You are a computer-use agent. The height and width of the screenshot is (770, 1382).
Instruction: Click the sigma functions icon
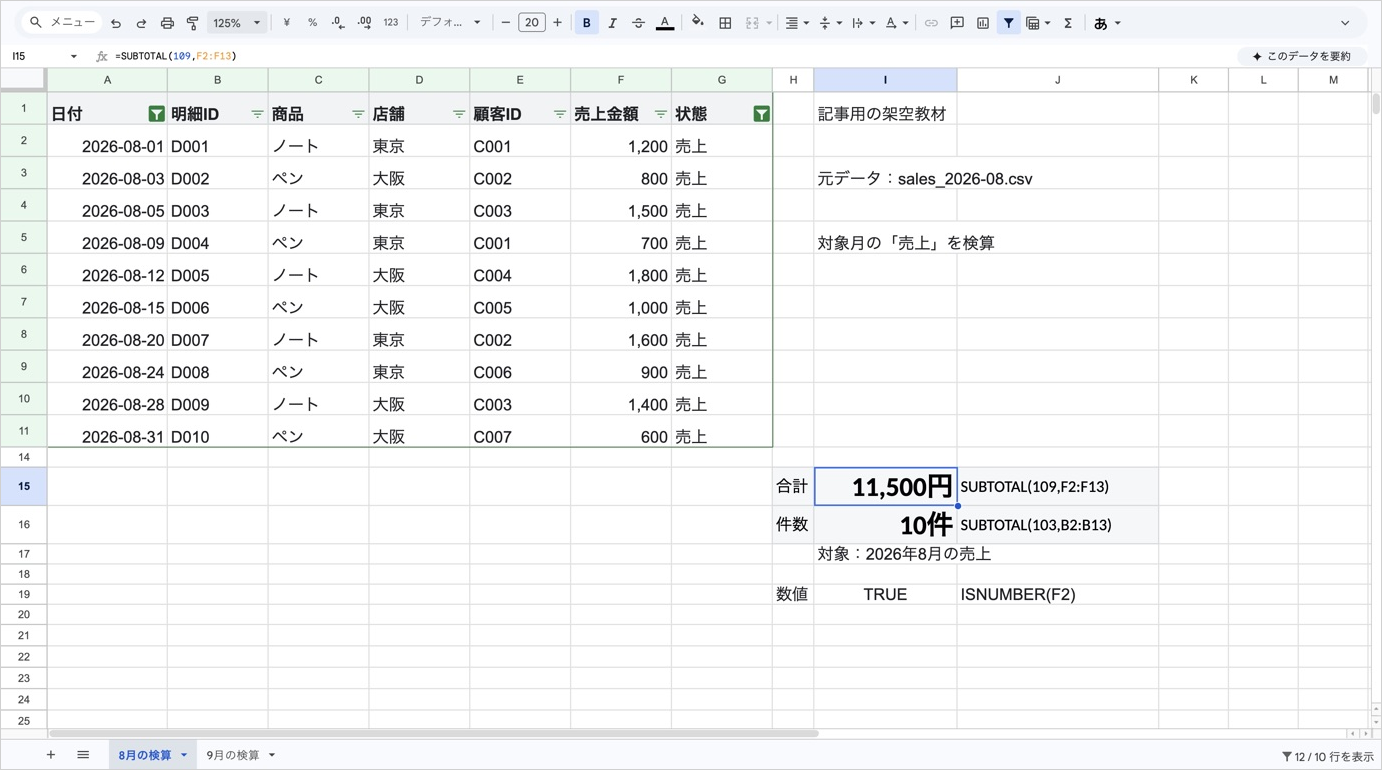pos(1068,23)
